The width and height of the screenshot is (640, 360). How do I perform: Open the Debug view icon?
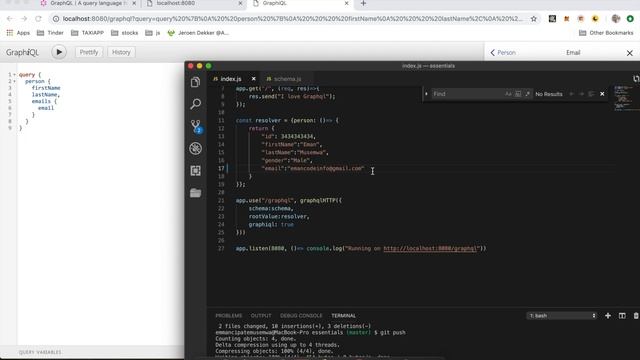point(196,149)
